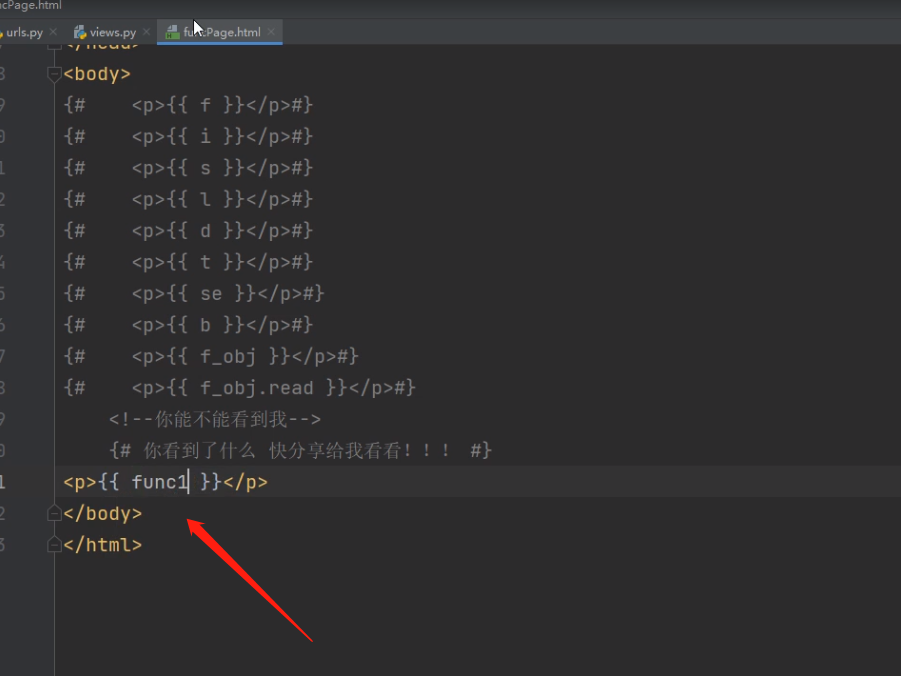The height and width of the screenshot is (676, 901).
Task: Click the commented line with {{ b }}
Action: pyautogui.click(x=188, y=325)
